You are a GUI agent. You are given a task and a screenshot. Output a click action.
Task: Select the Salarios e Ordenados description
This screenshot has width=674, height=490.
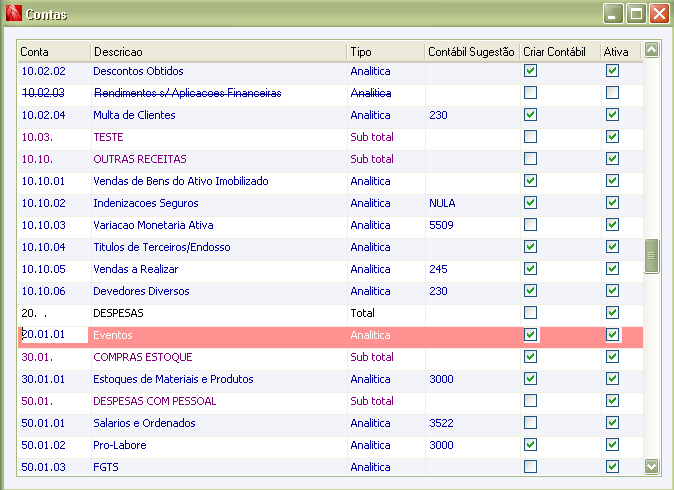tap(144, 423)
